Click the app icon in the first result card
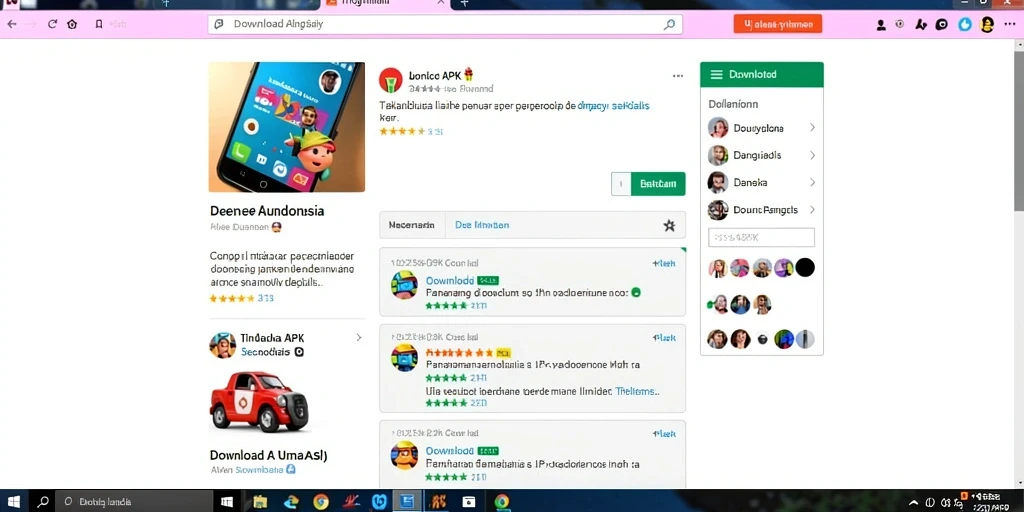The height and width of the screenshot is (512, 1024). (404, 285)
